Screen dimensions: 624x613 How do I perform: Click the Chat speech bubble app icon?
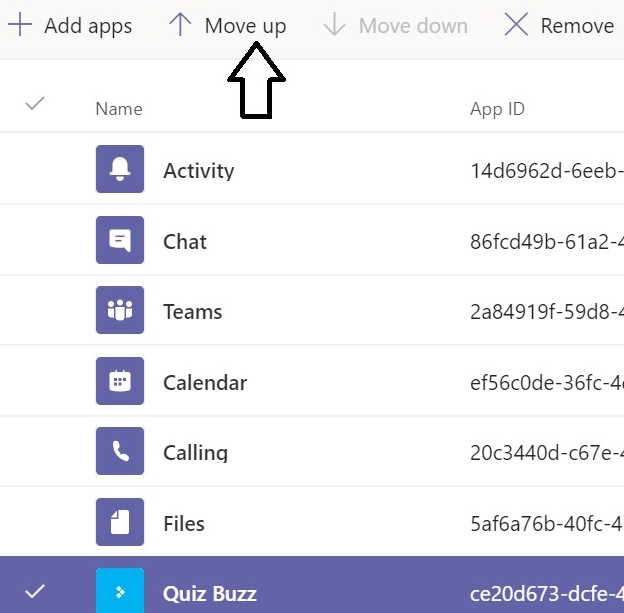coord(120,240)
